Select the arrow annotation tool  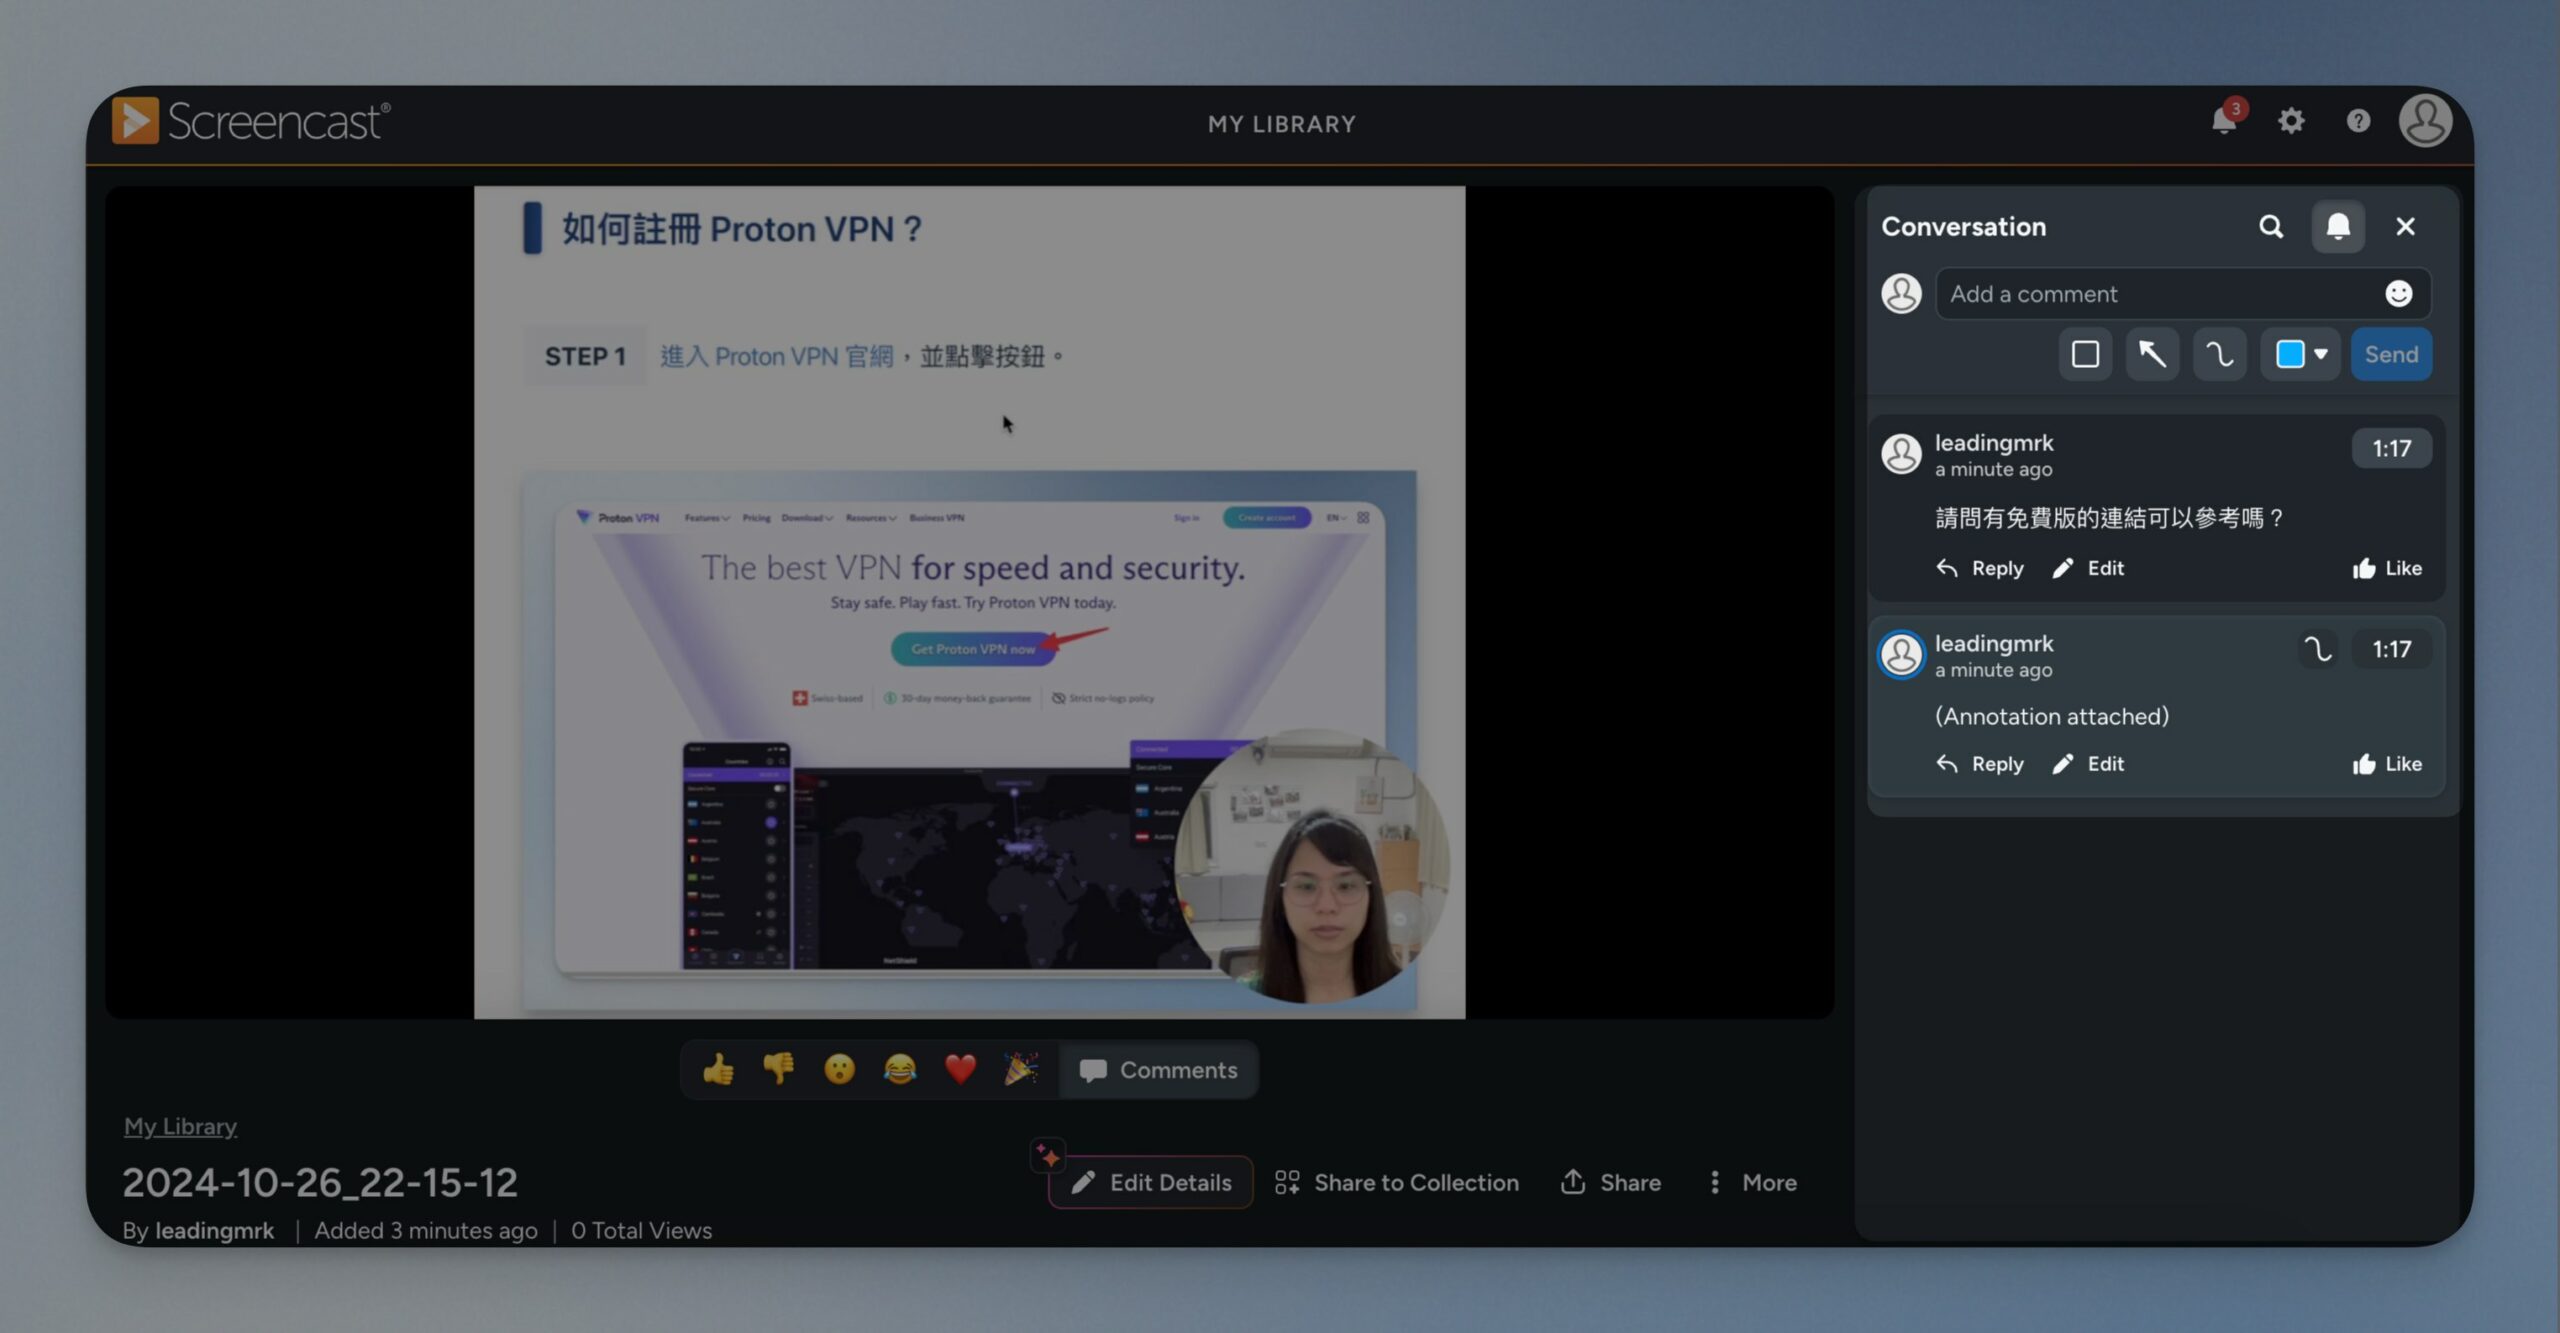click(2152, 354)
